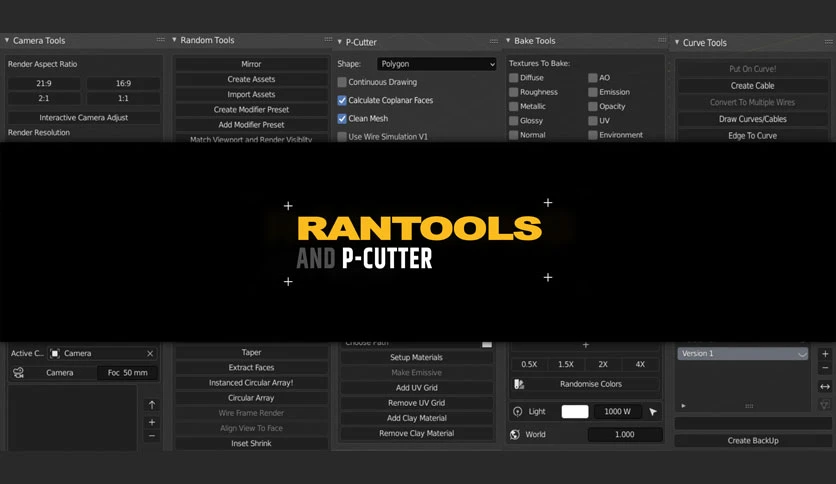Click the camera icon beside the Camera button
This screenshot has height=484, width=836.
pos(18,373)
